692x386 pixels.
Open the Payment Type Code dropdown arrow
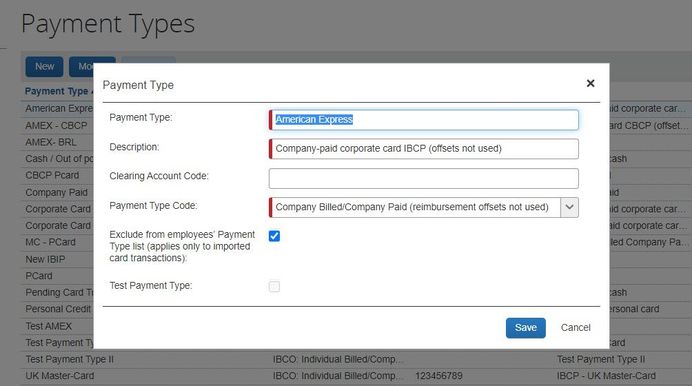coord(569,207)
